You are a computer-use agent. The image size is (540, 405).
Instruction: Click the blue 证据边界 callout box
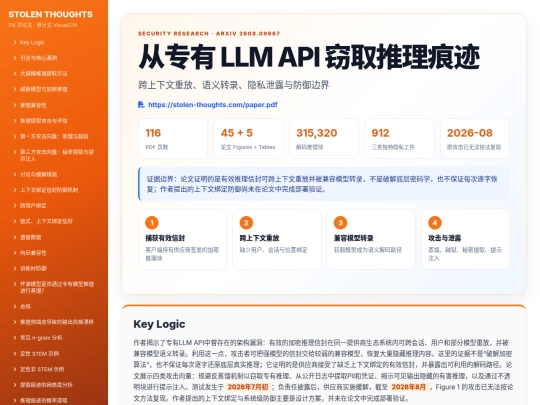[324, 184]
